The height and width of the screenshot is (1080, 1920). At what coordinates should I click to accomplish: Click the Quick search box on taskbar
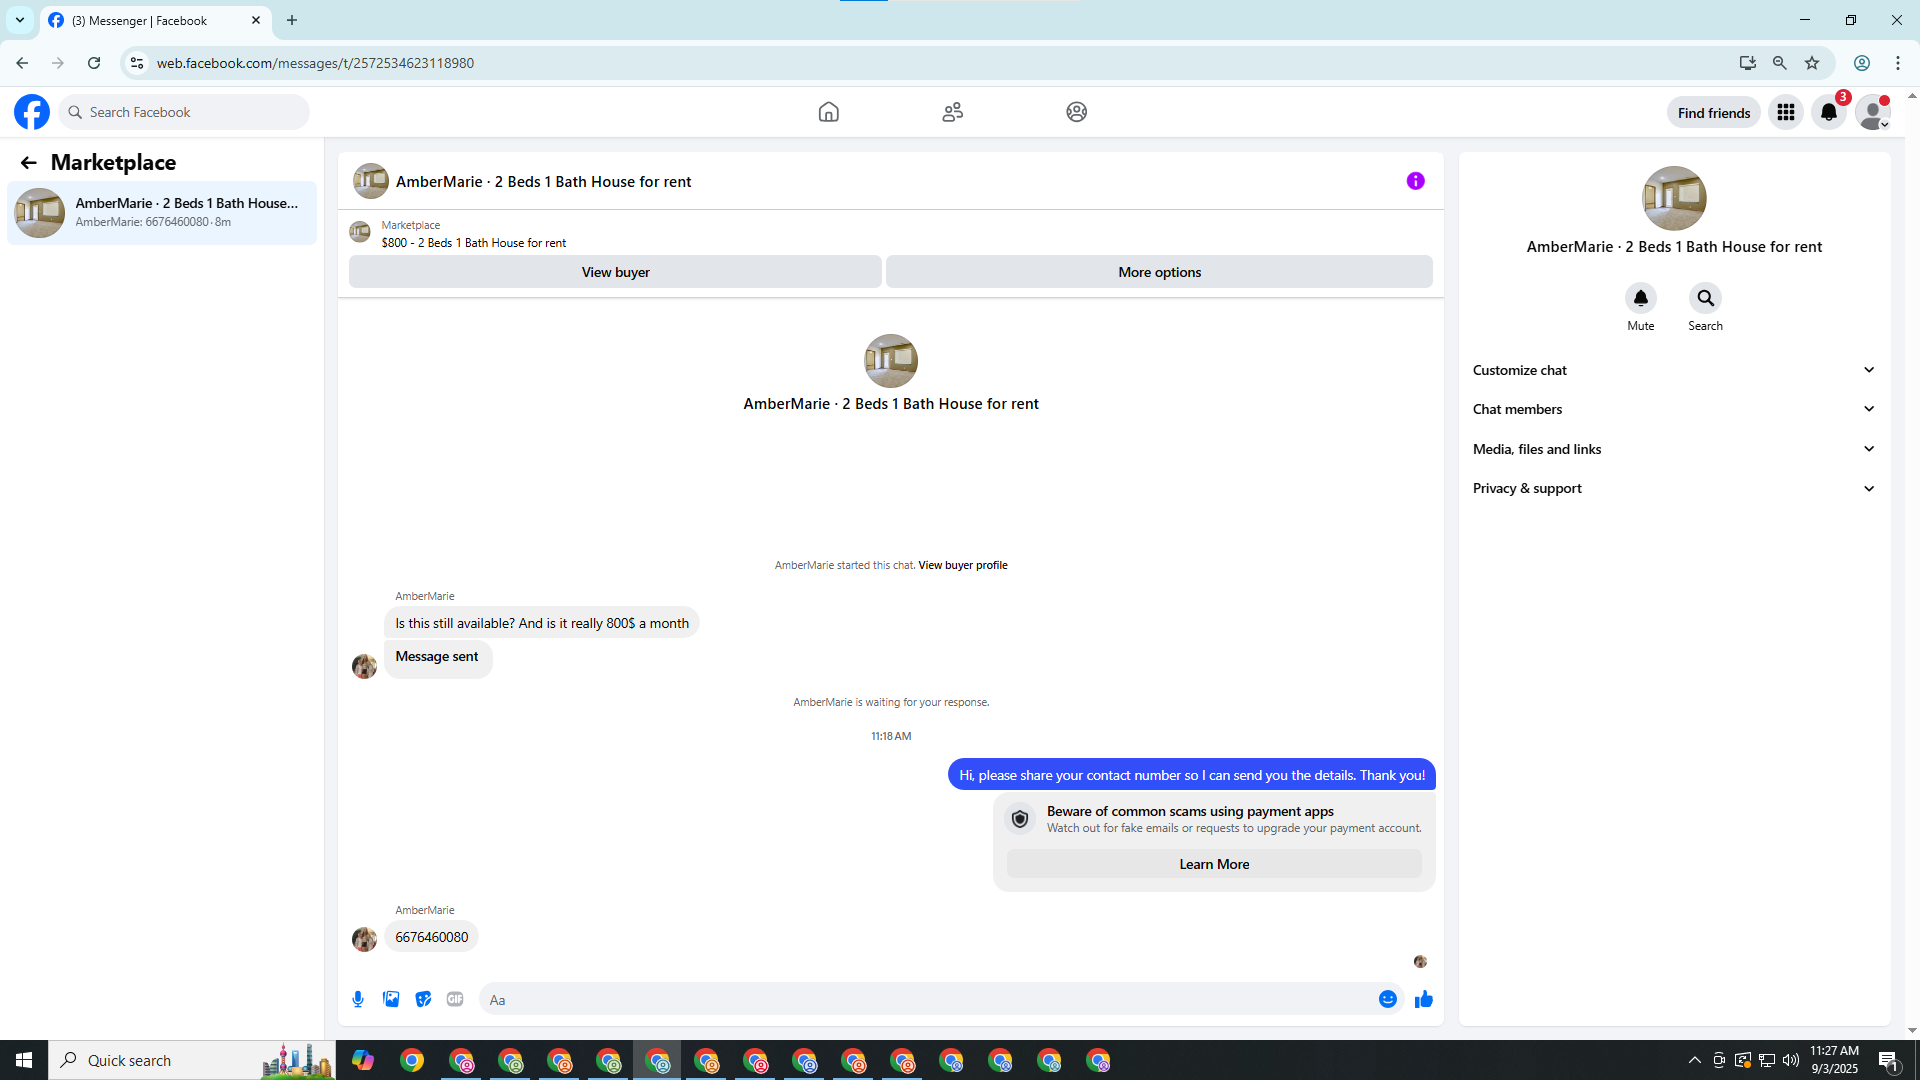coord(192,1060)
